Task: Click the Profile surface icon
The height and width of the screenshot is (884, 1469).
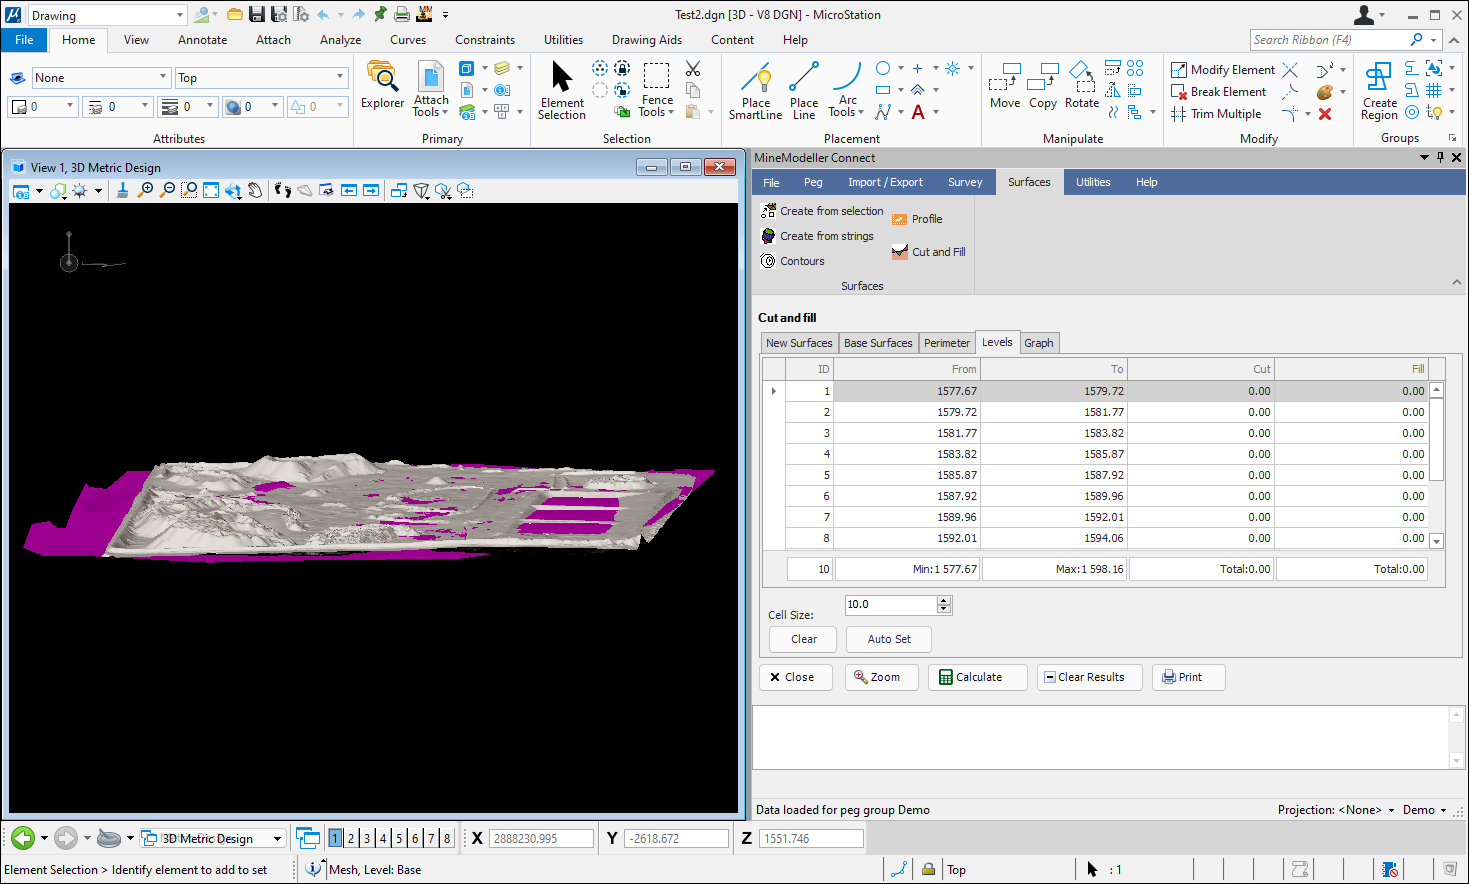Action: pyautogui.click(x=900, y=219)
